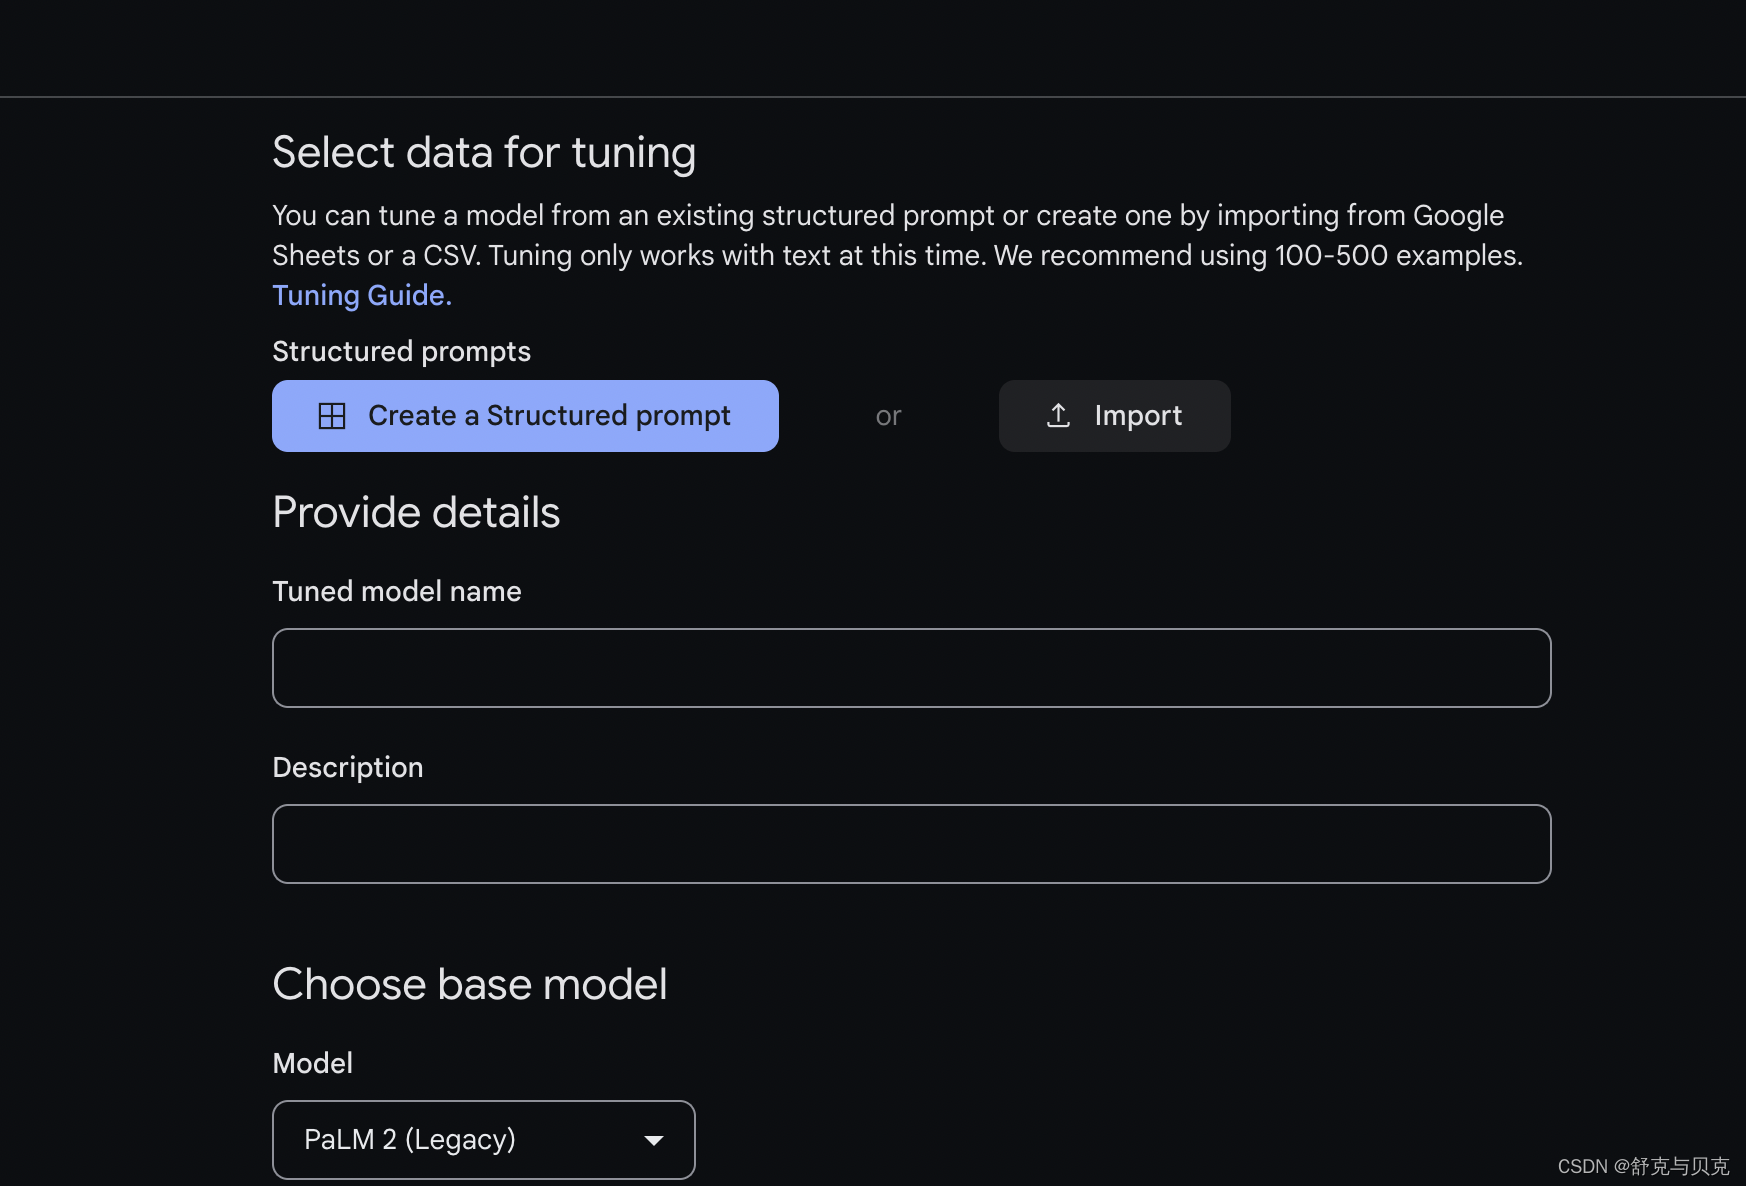The image size is (1746, 1186).
Task: Click the Tuned model name label
Action: (x=397, y=591)
